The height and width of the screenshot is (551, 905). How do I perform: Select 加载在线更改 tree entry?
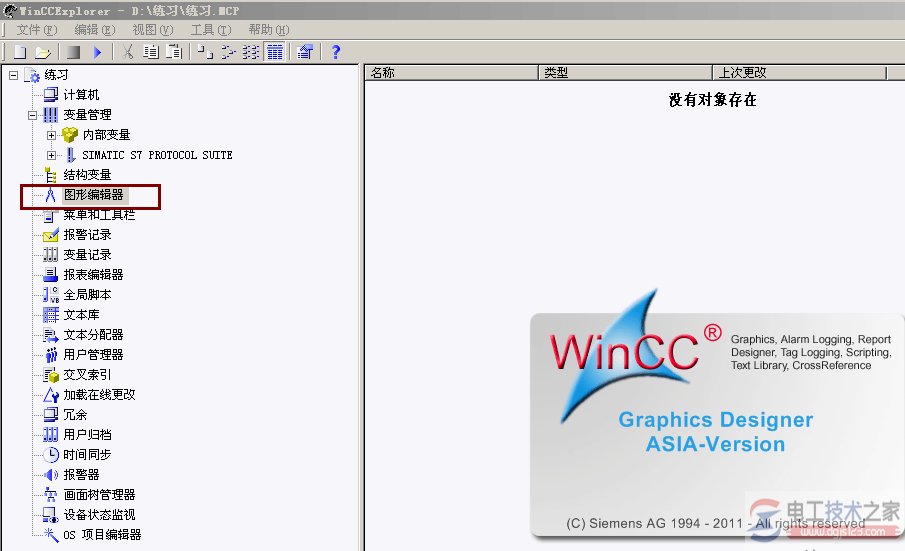coord(99,395)
